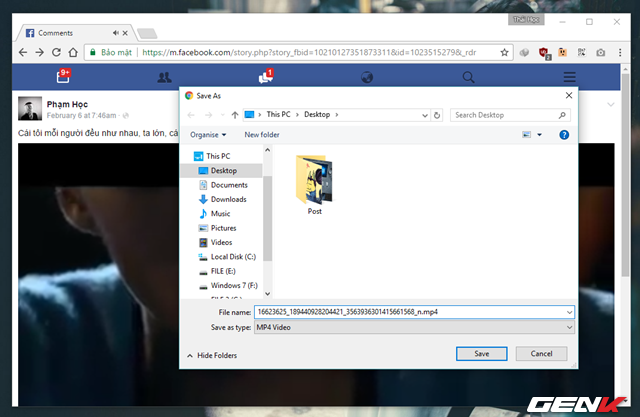The image size is (640, 417).
Task: Select Desktop in the address breadcrumb
Action: pyautogui.click(x=317, y=115)
